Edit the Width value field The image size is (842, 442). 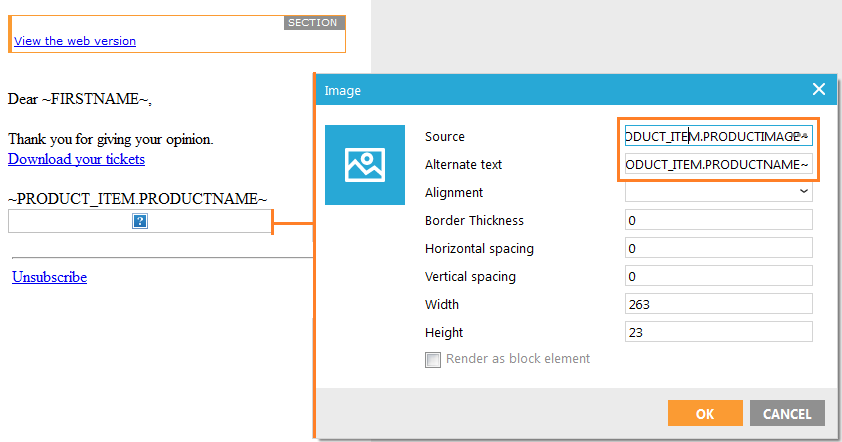coord(717,304)
